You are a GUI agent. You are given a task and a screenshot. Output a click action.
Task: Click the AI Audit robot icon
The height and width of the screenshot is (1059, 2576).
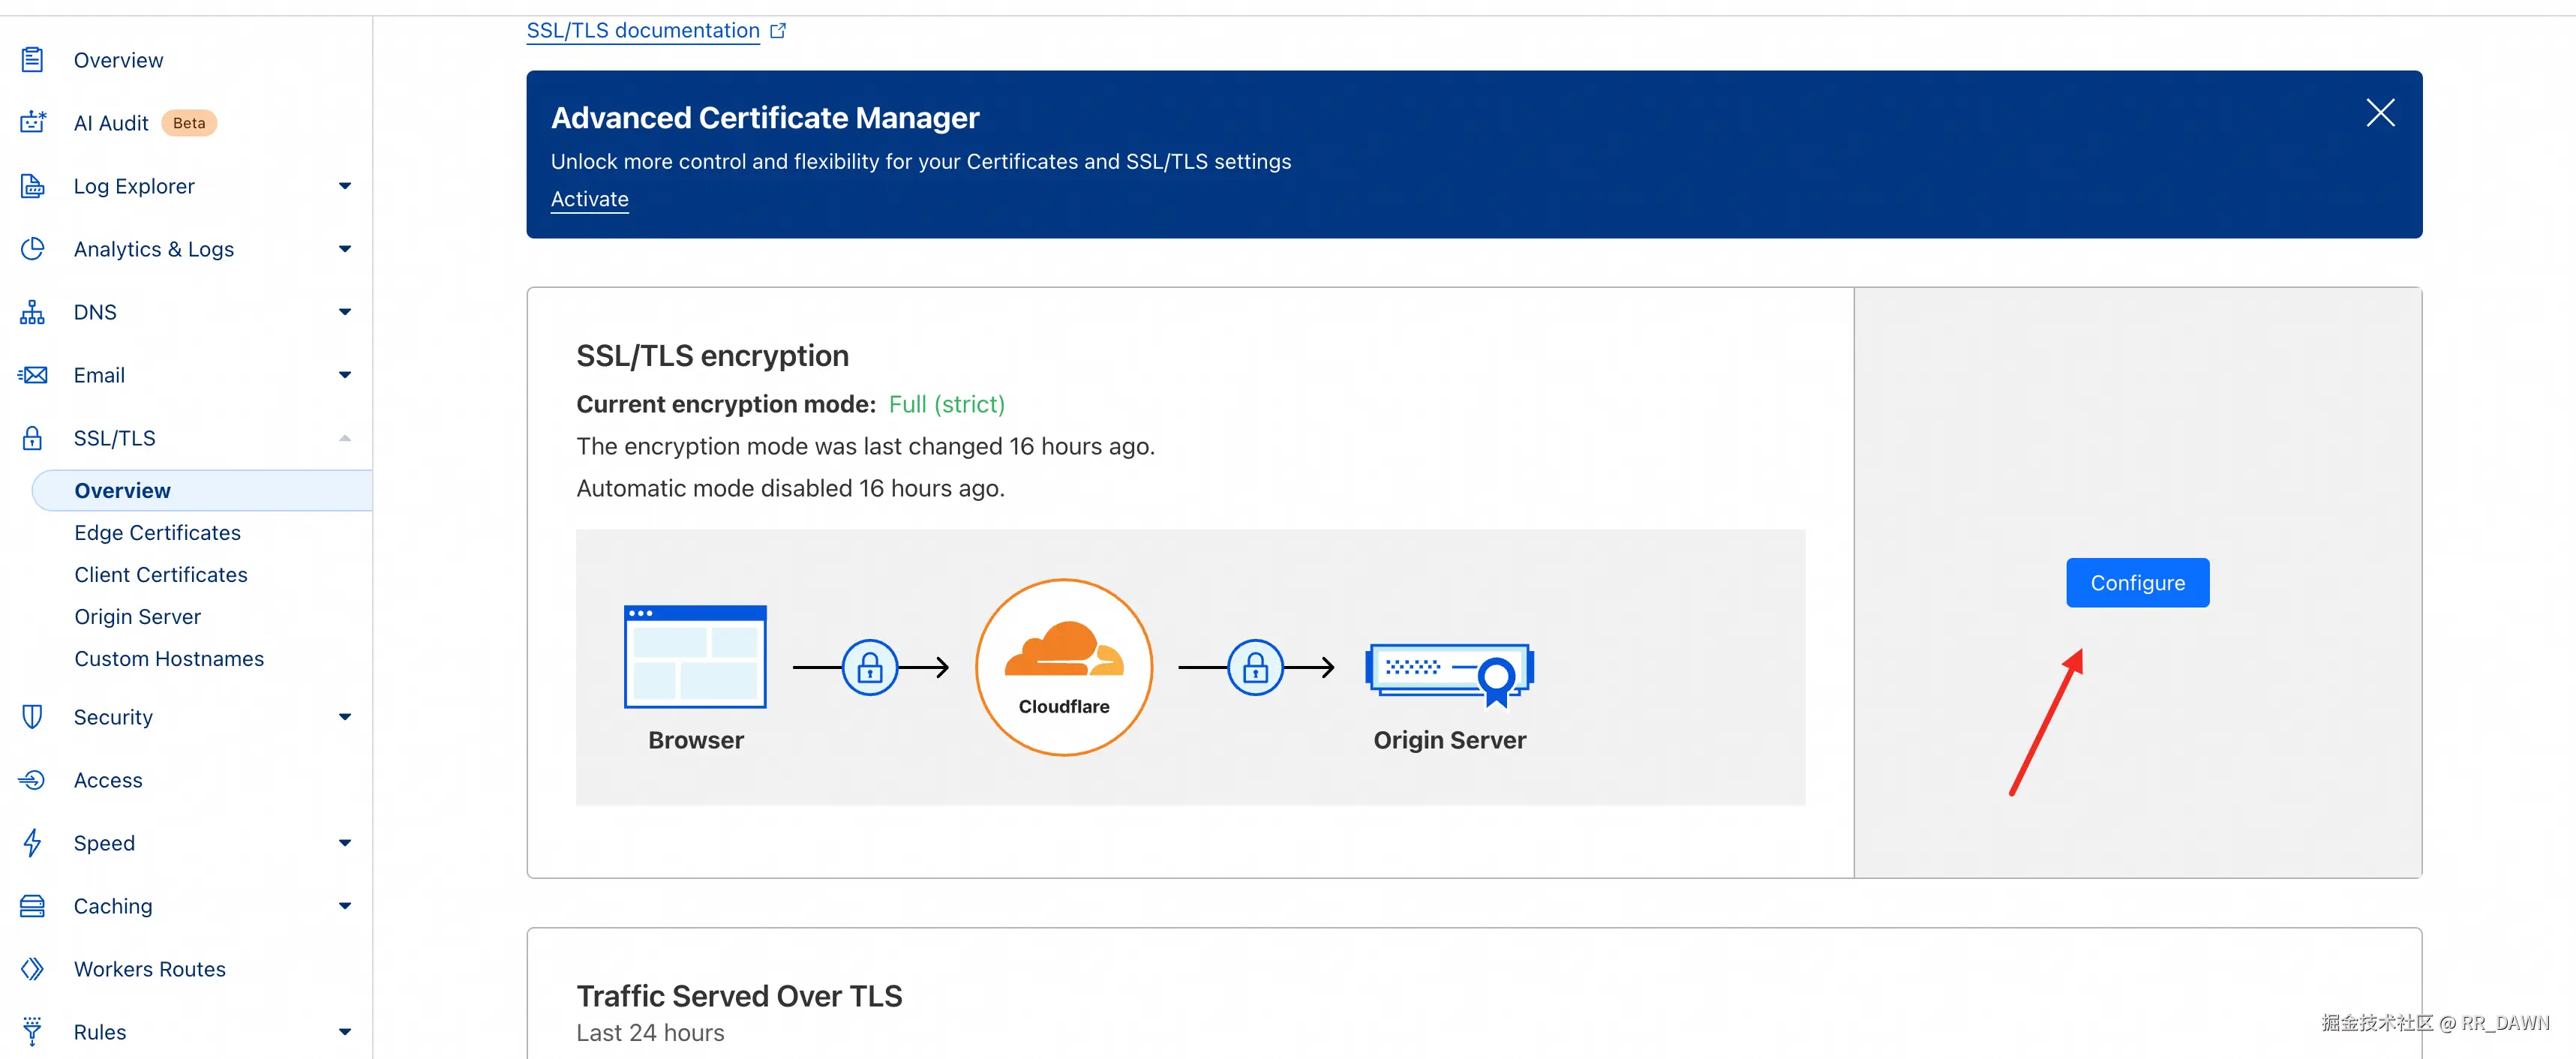32,123
